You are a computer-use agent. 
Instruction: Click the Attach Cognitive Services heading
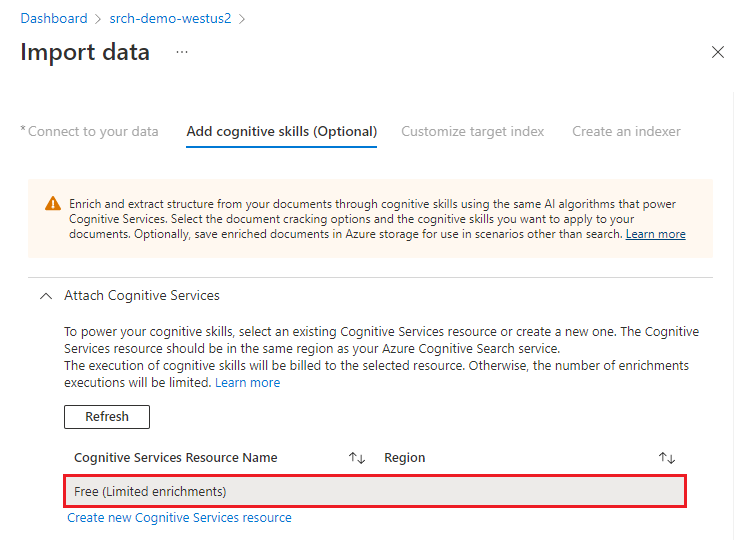pyautogui.click(x=142, y=296)
